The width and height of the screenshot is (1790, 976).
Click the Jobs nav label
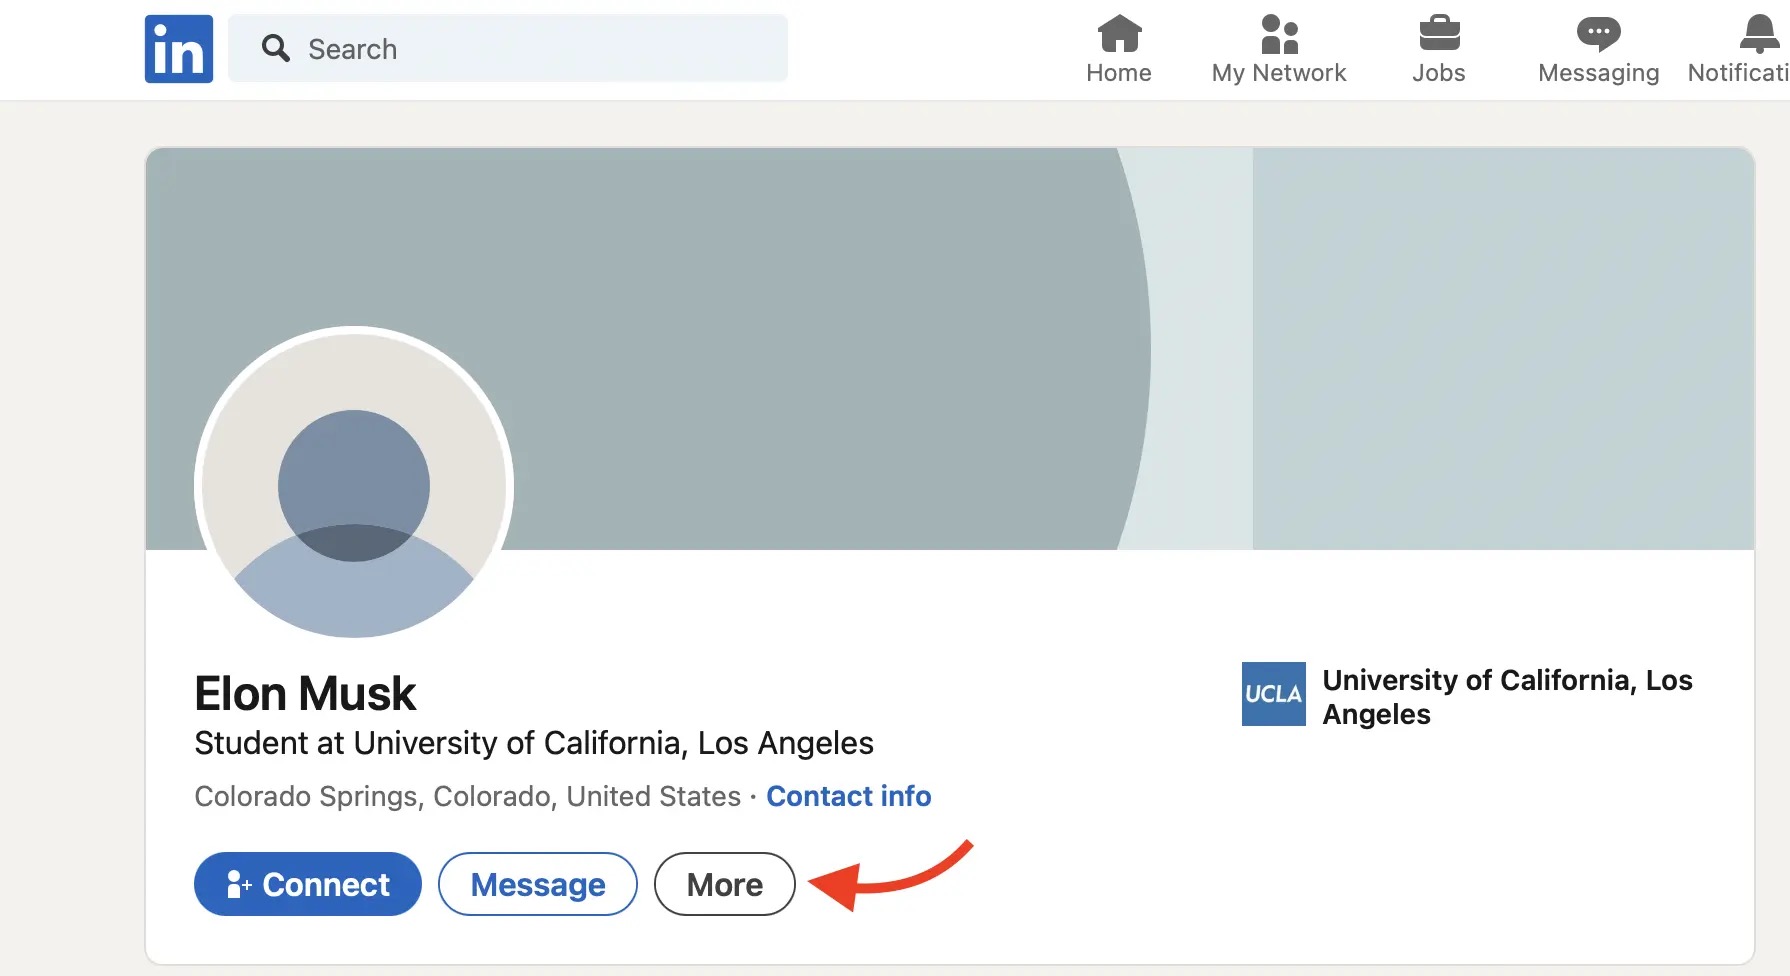(1439, 73)
